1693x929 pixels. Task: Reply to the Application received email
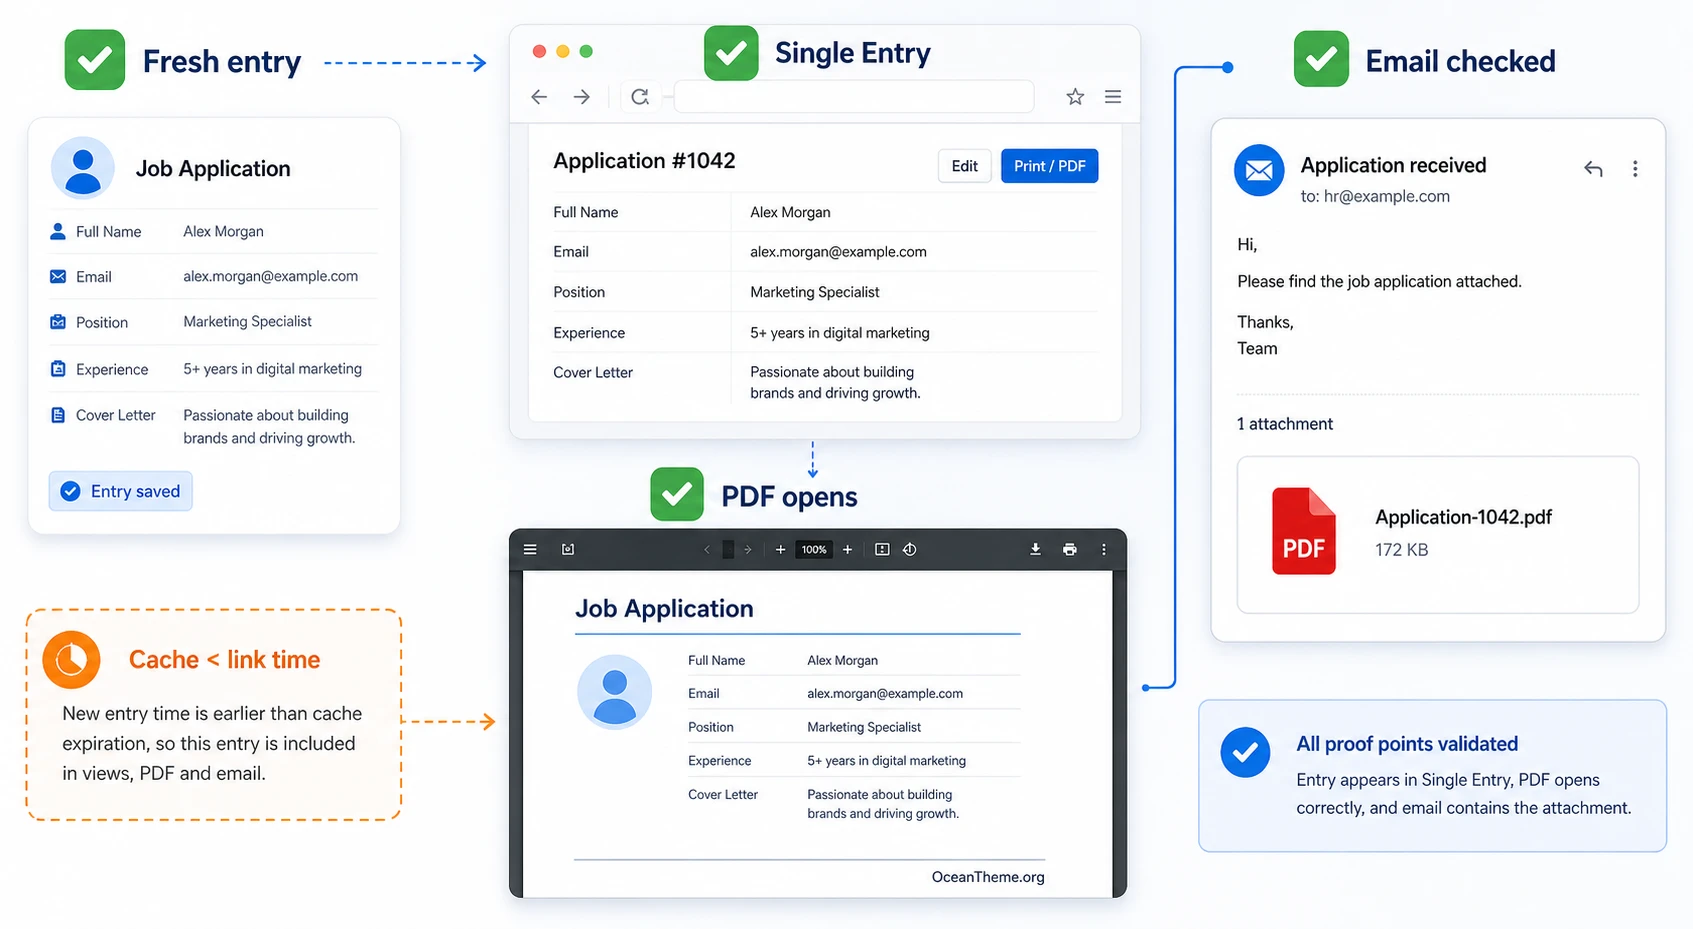[x=1593, y=169]
